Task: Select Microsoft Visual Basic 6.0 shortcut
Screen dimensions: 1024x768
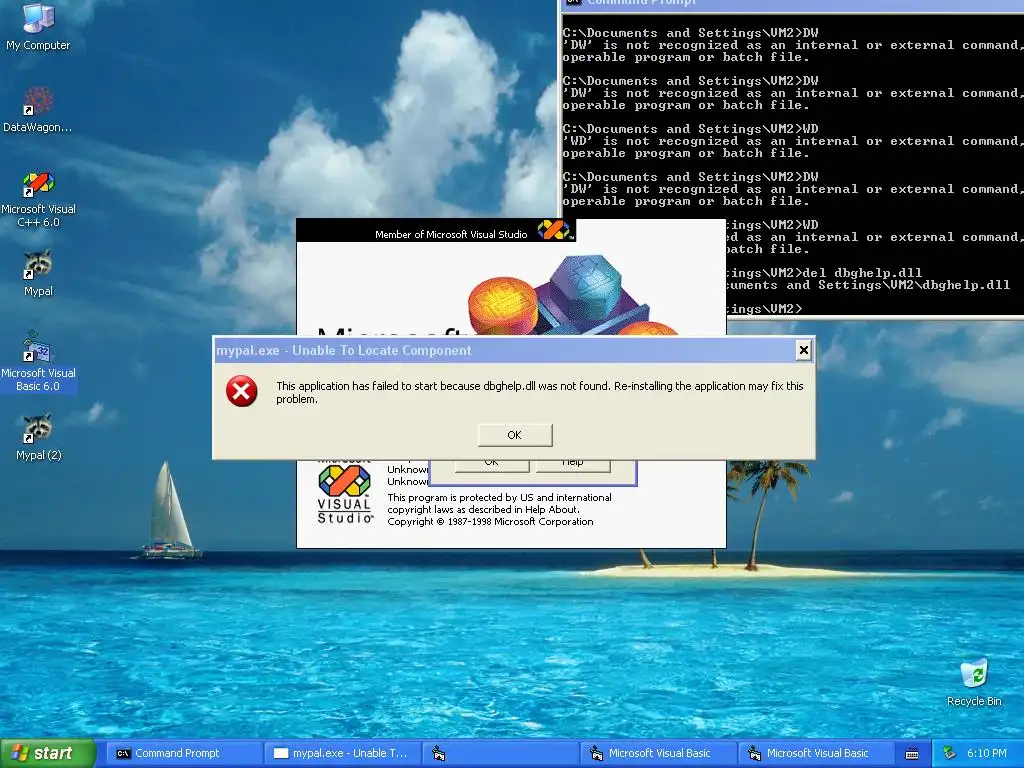Action: click(38, 362)
